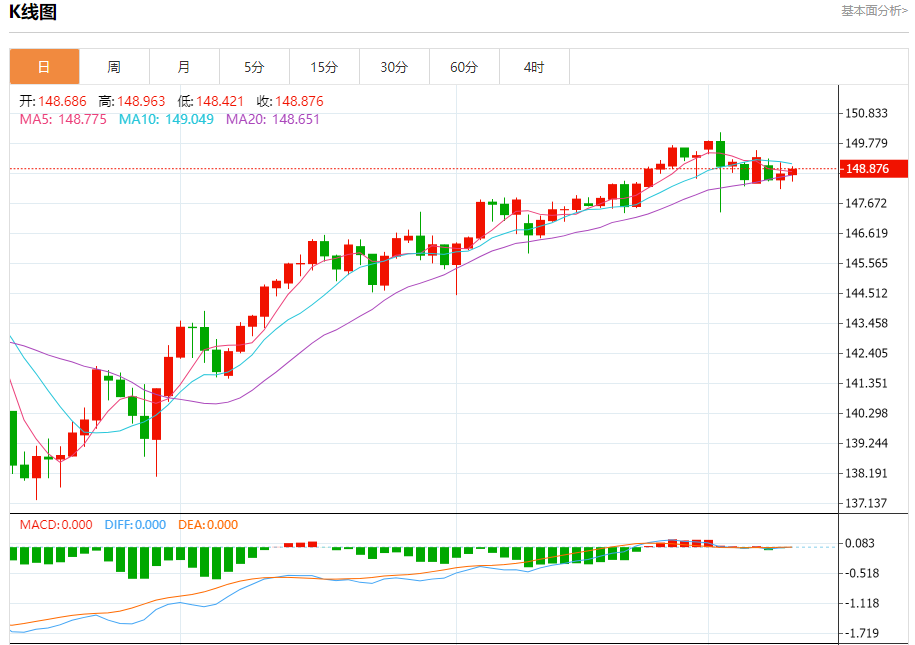915x645 pixels.
Task: Open the 60分 timeframe tab
Action: 464,67
